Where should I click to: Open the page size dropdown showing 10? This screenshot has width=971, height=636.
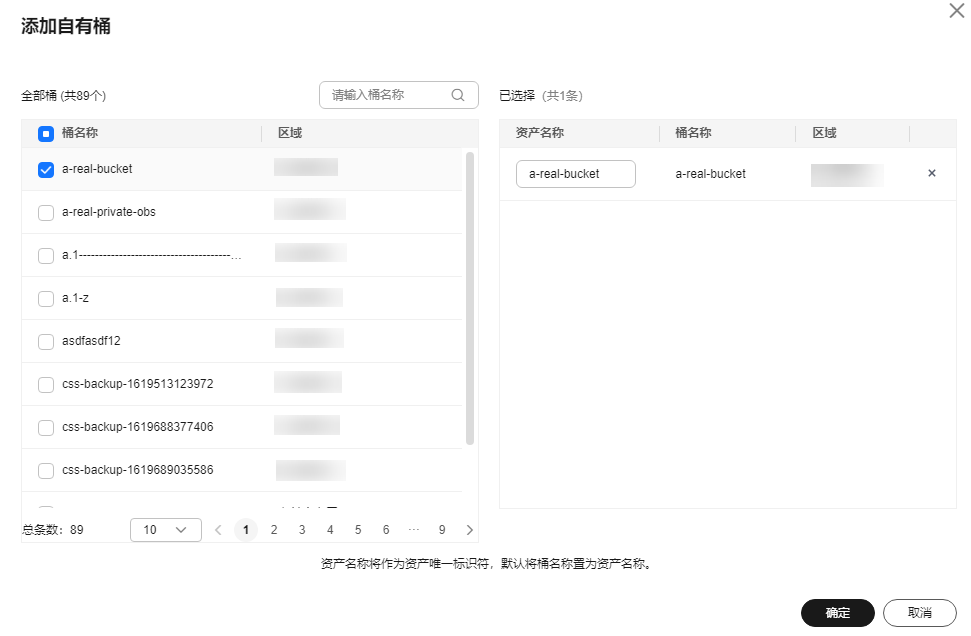[166, 530]
